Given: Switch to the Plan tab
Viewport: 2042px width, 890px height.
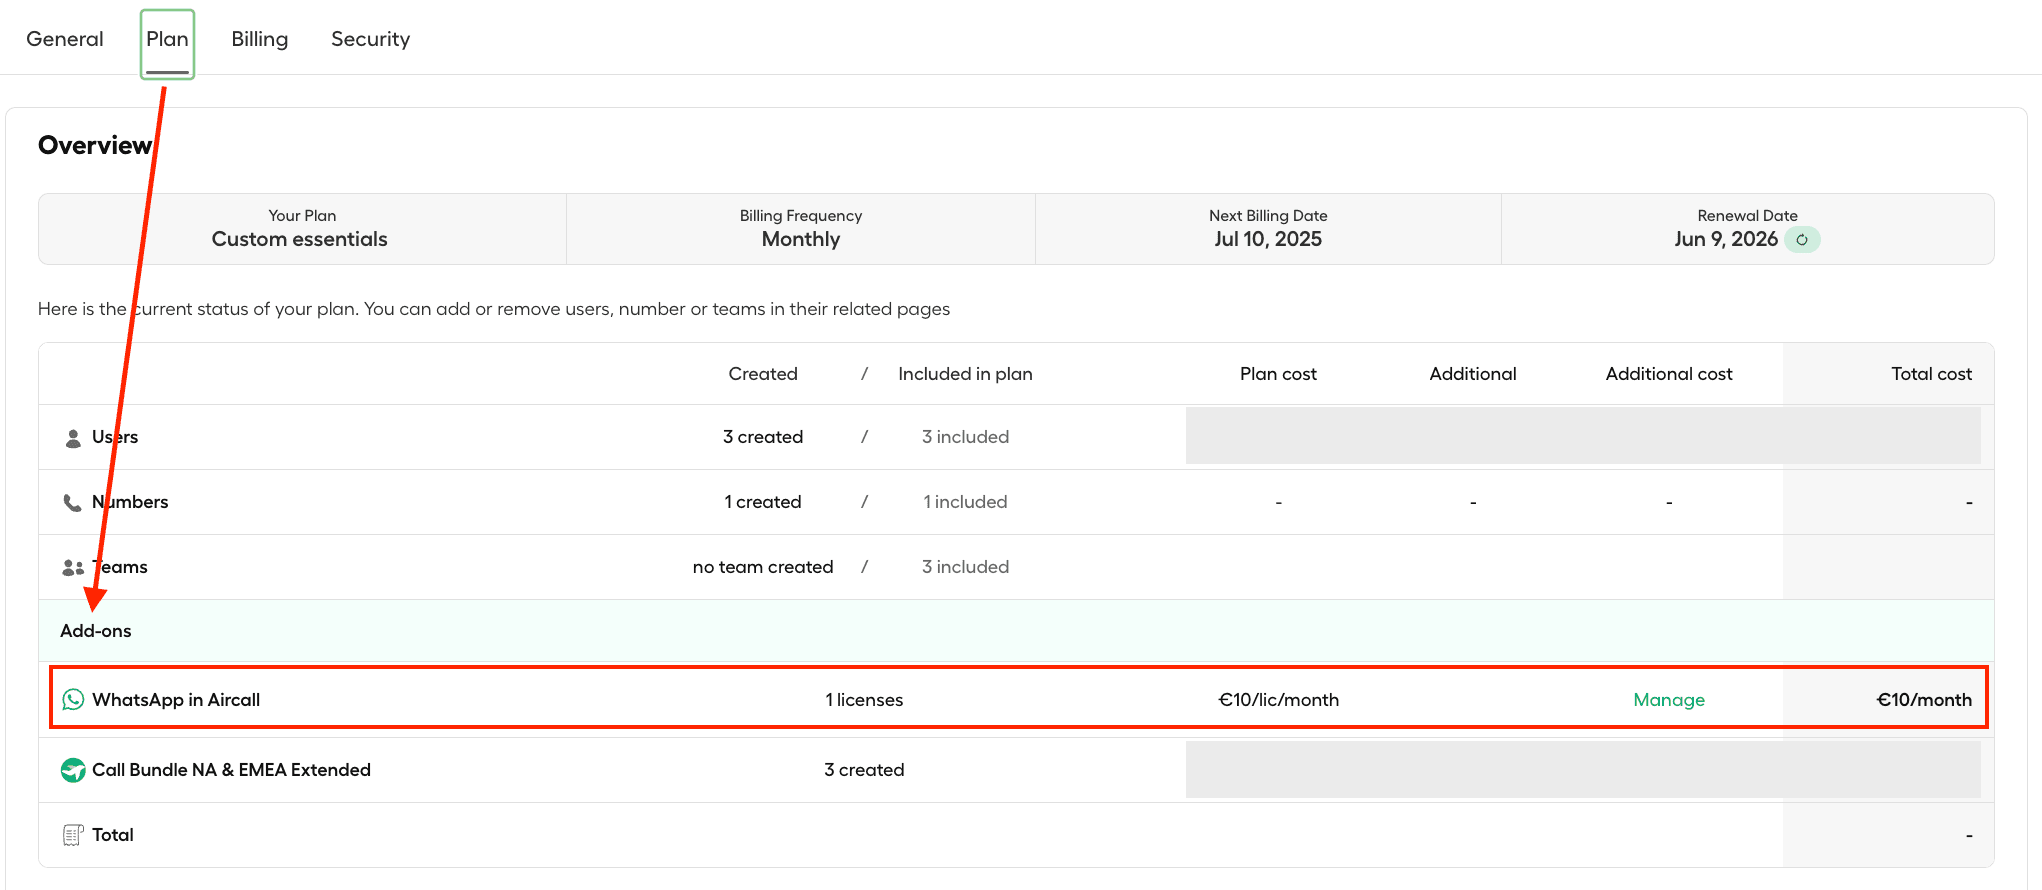Looking at the screenshot, I should click(x=167, y=39).
